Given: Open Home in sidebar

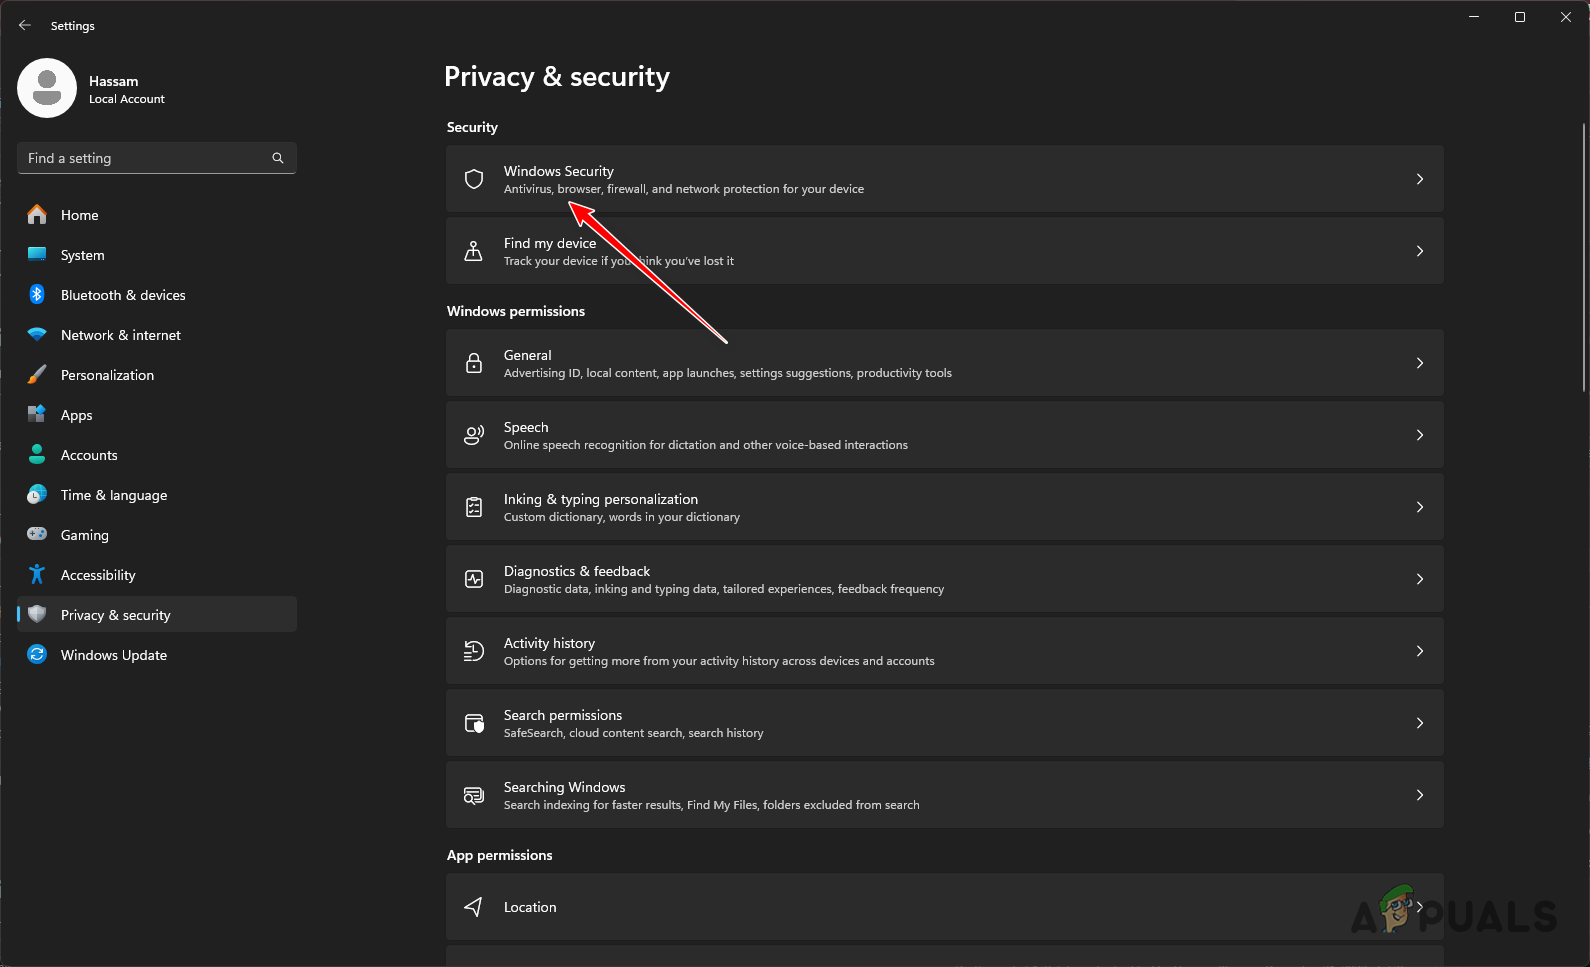Looking at the screenshot, I should tap(157, 214).
